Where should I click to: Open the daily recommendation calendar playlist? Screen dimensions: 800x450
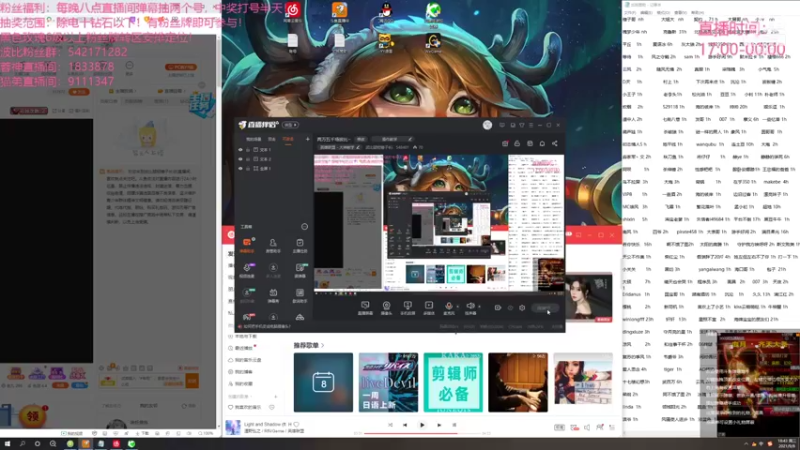(323, 382)
